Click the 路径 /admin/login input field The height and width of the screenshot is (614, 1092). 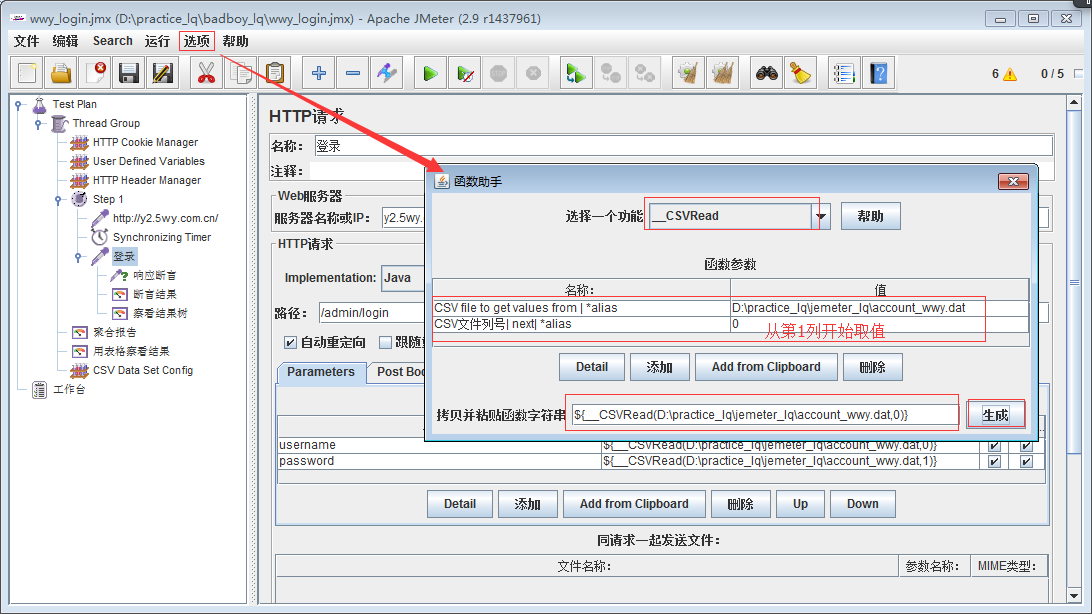coord(371,313)
